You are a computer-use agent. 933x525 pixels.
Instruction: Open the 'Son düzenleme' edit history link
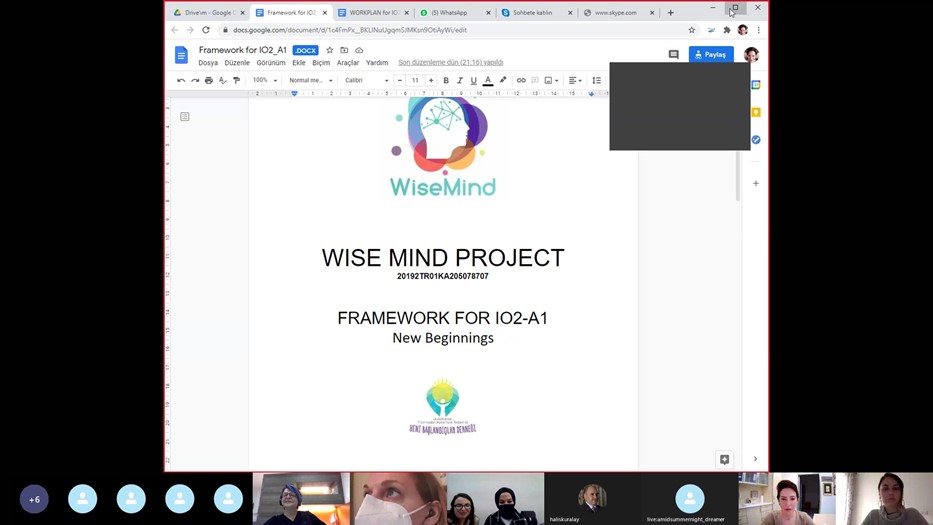[450, 63]
